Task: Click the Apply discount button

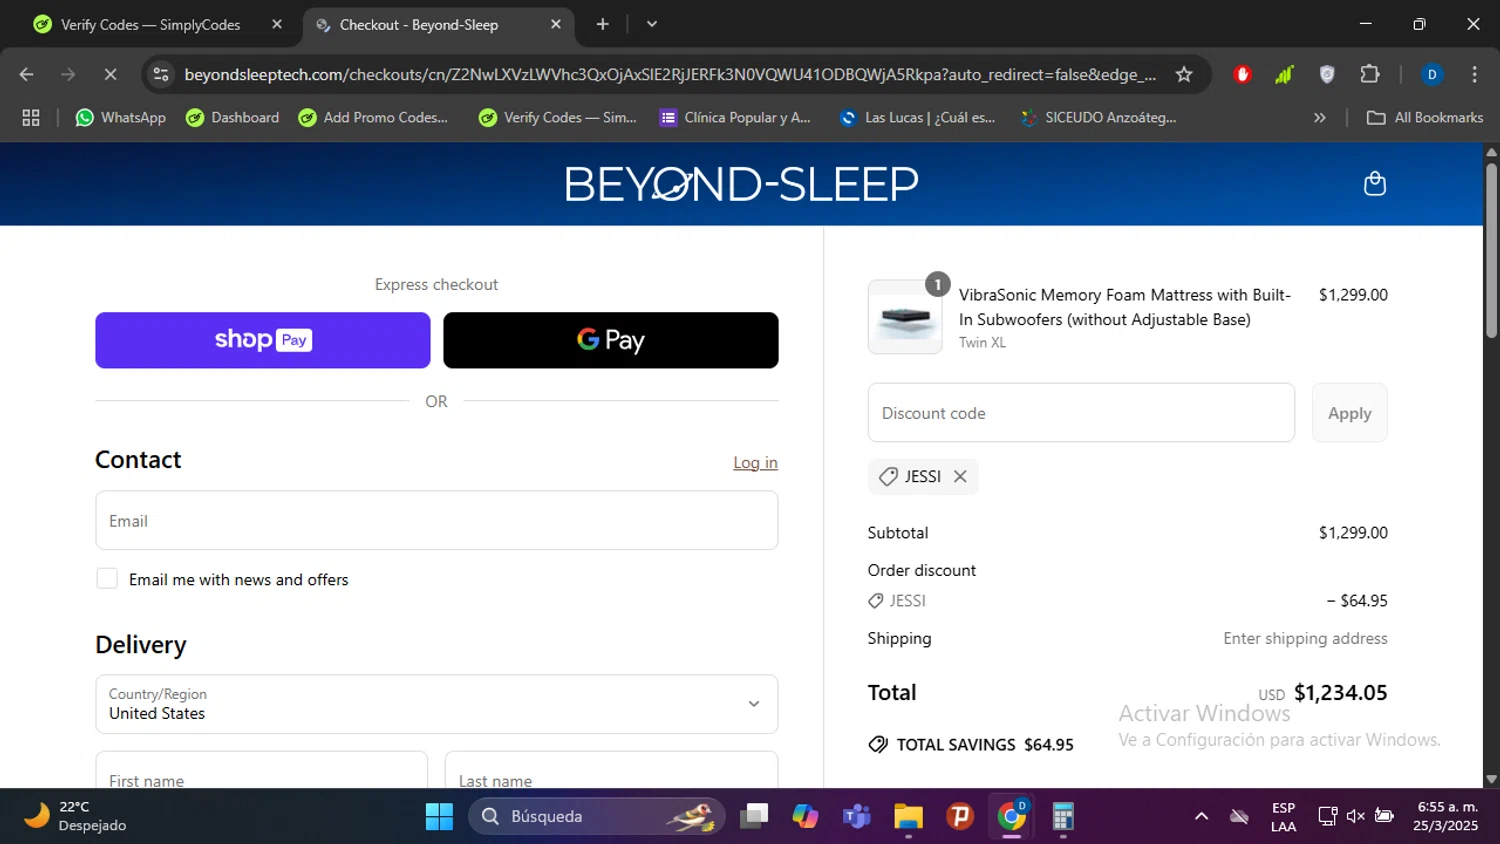Action: click(1349, 413)
